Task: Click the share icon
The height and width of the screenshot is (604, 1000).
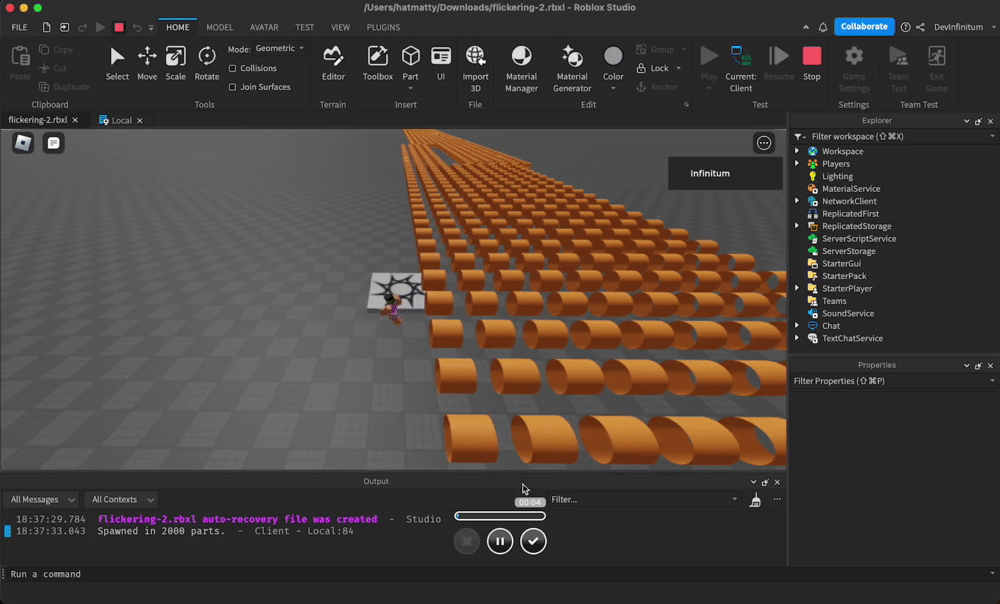Action: click(x=920, y=27)
